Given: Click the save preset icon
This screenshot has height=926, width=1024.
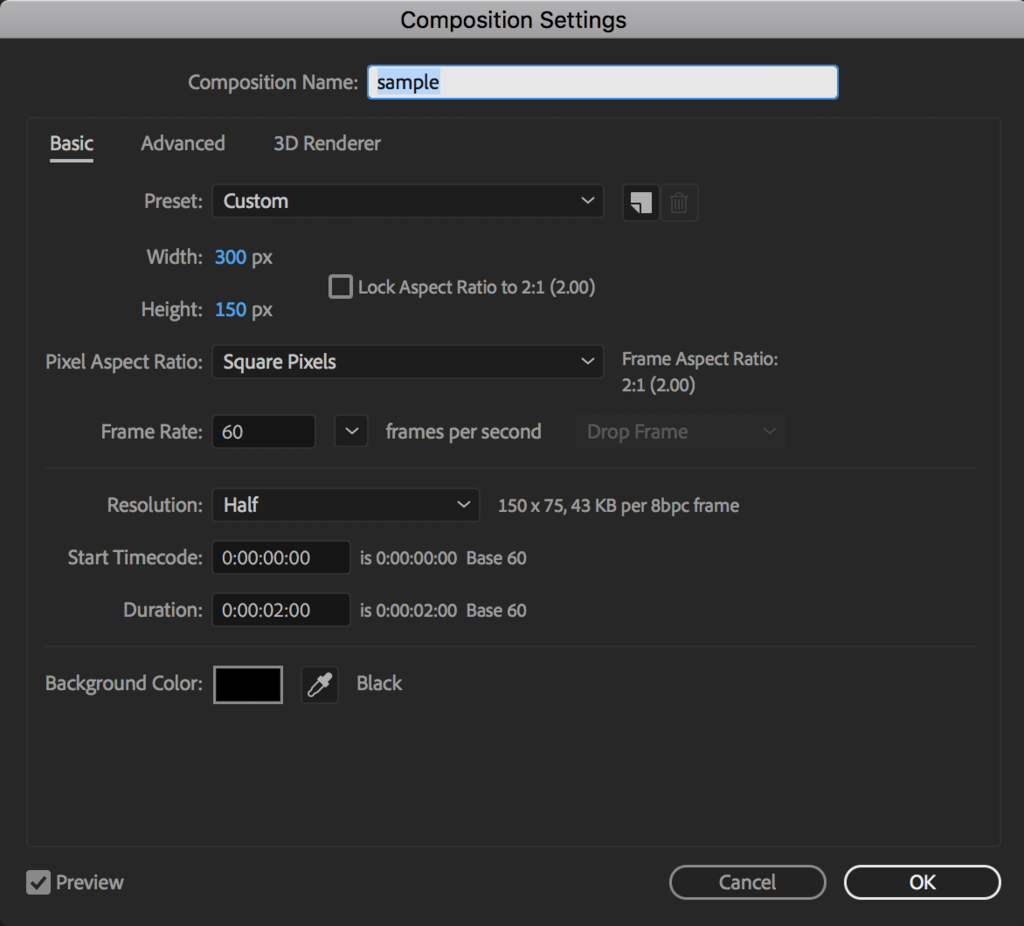Looking at the screenshot, I should [641, 202].
